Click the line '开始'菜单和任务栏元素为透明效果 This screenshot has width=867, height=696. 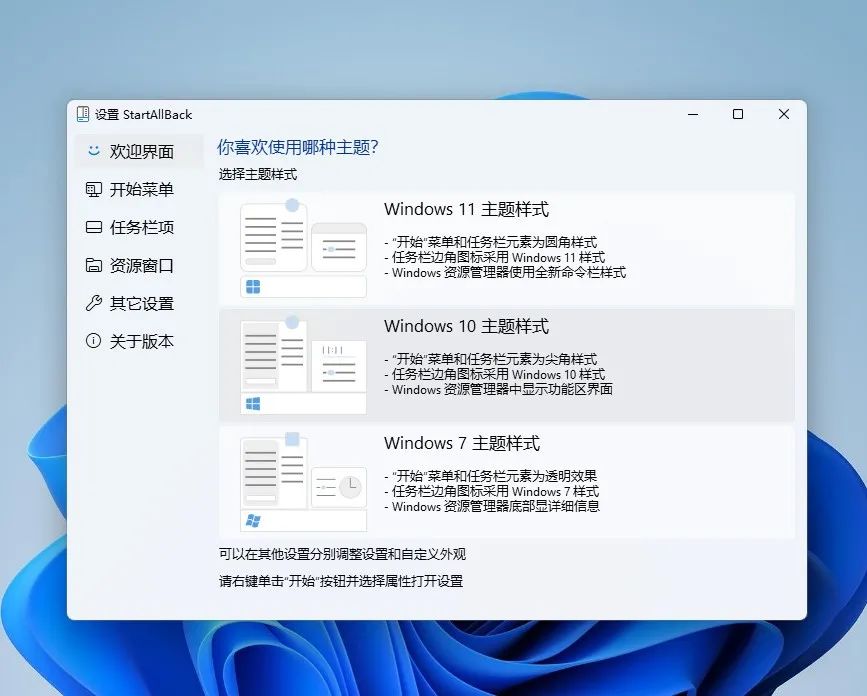click(491, 475)
